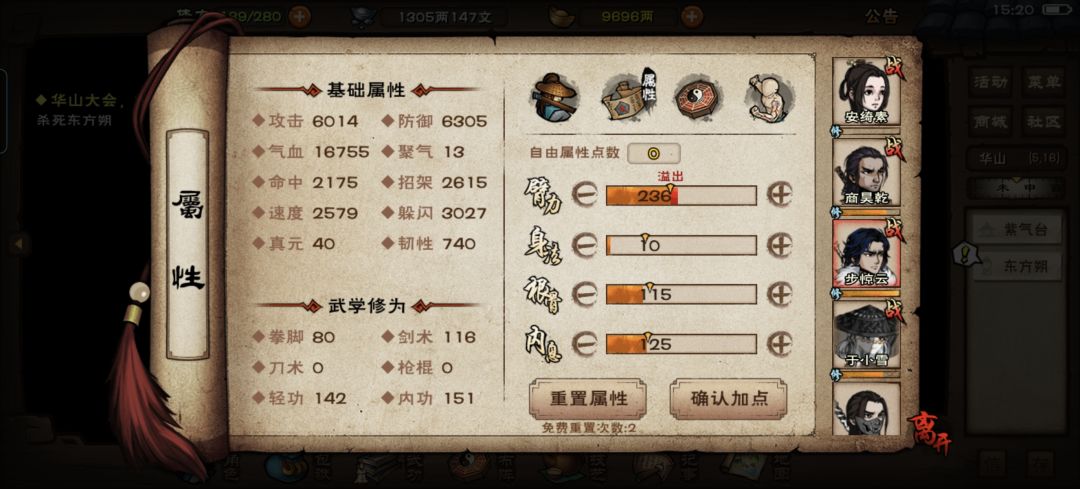Decrease 臂力 with its minus button
The width and height of the screenshot is (1080, 489).
[x=584, y=196]
